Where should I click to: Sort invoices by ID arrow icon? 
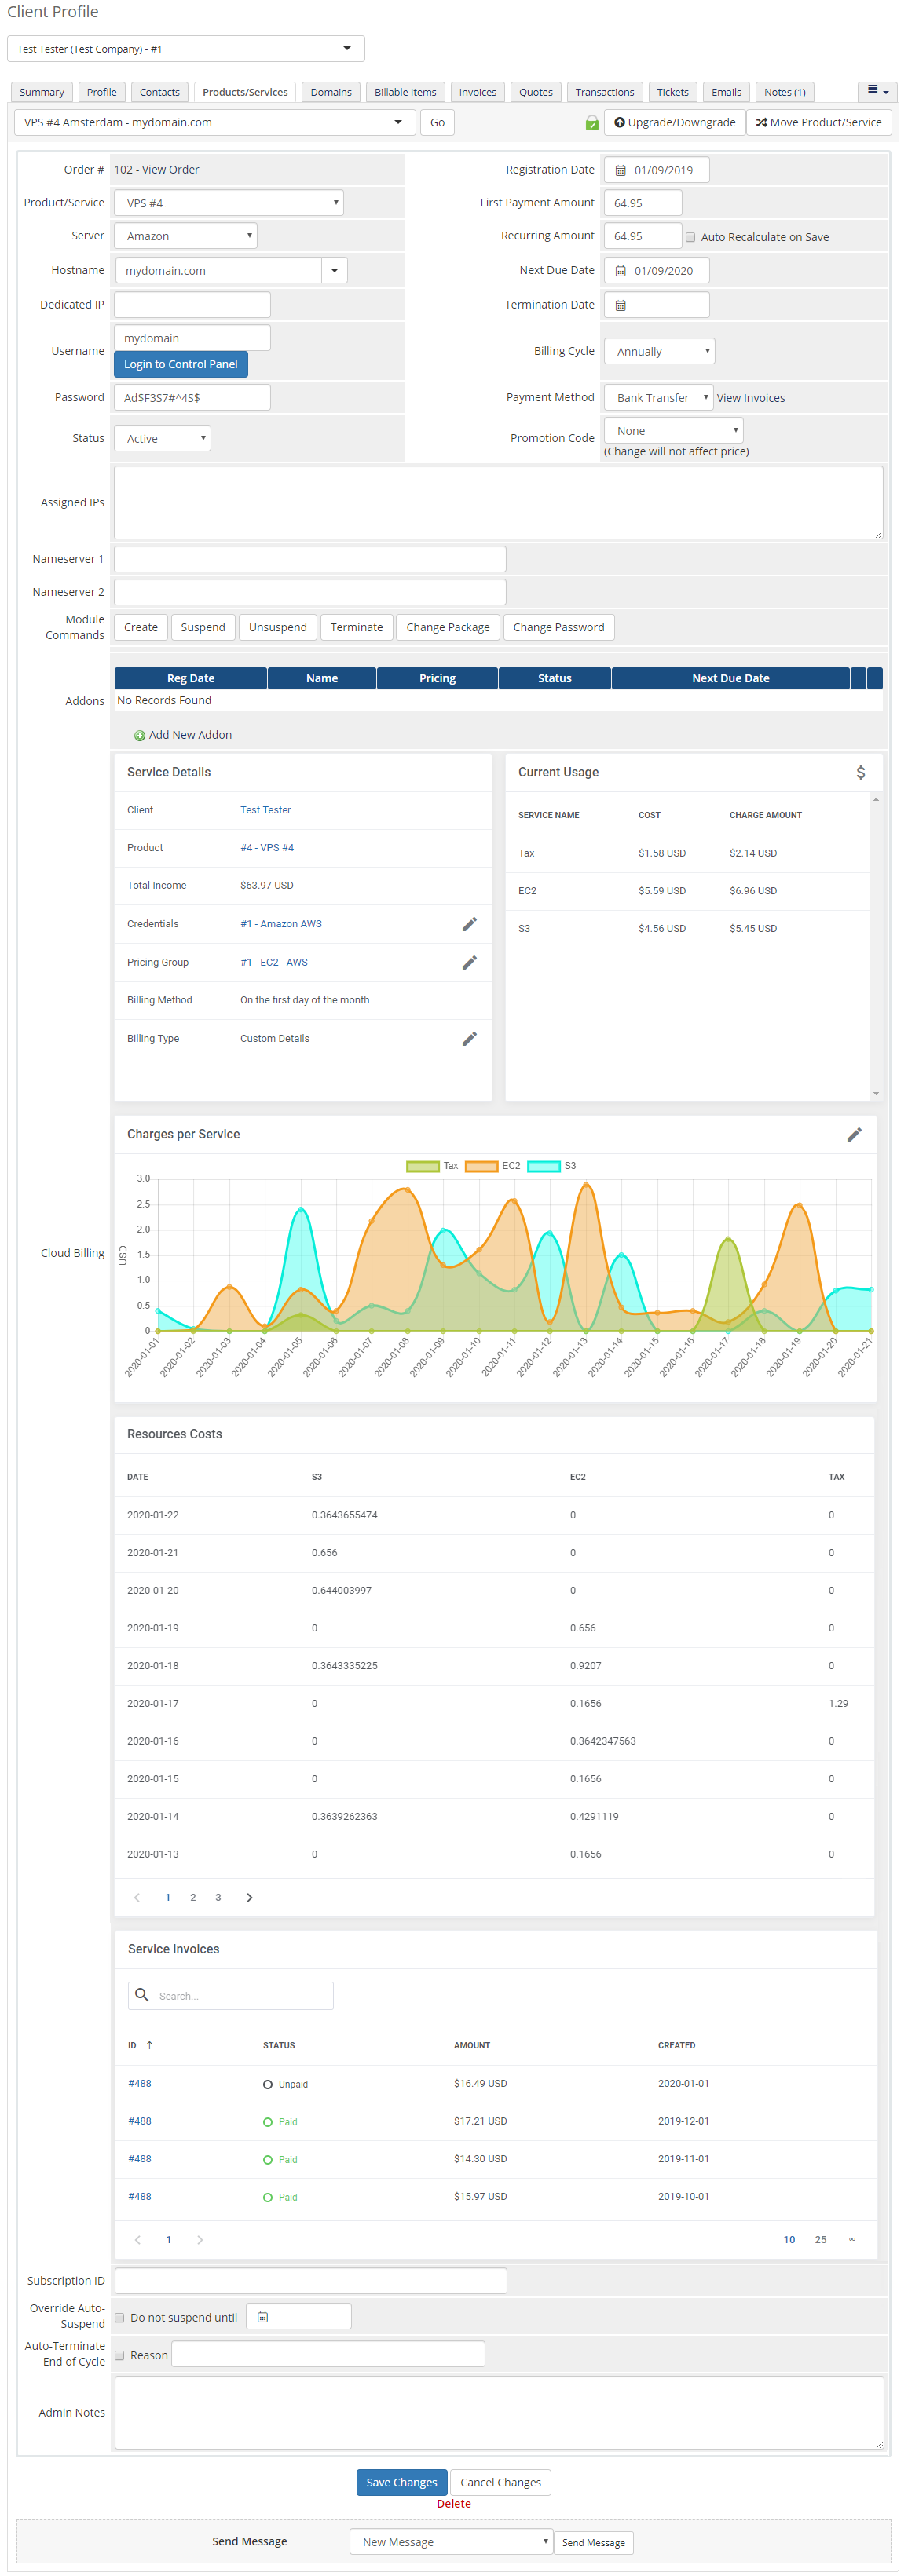pyautogui.click(x=149, y=2045)
